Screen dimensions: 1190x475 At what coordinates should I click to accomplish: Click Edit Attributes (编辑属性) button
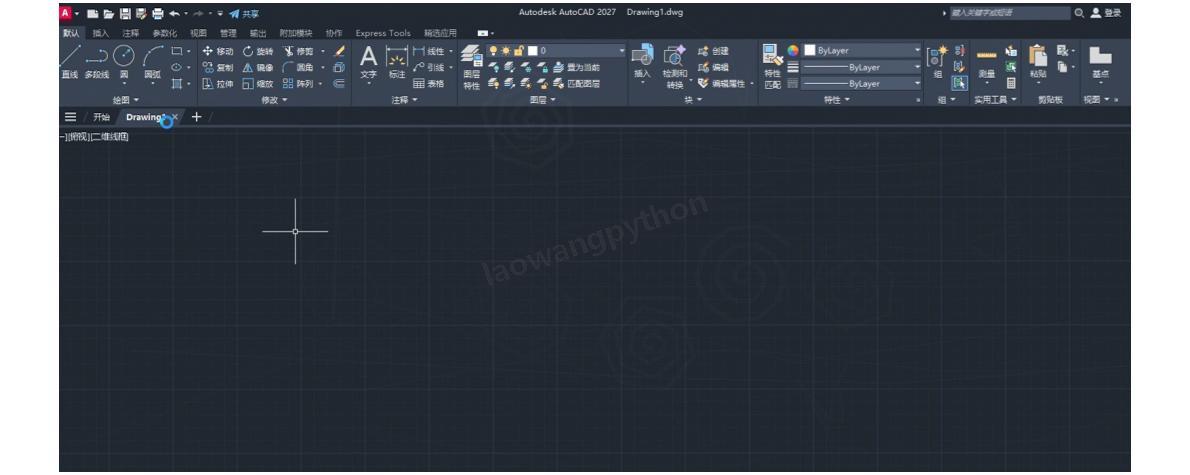click(x=722, y=83)
